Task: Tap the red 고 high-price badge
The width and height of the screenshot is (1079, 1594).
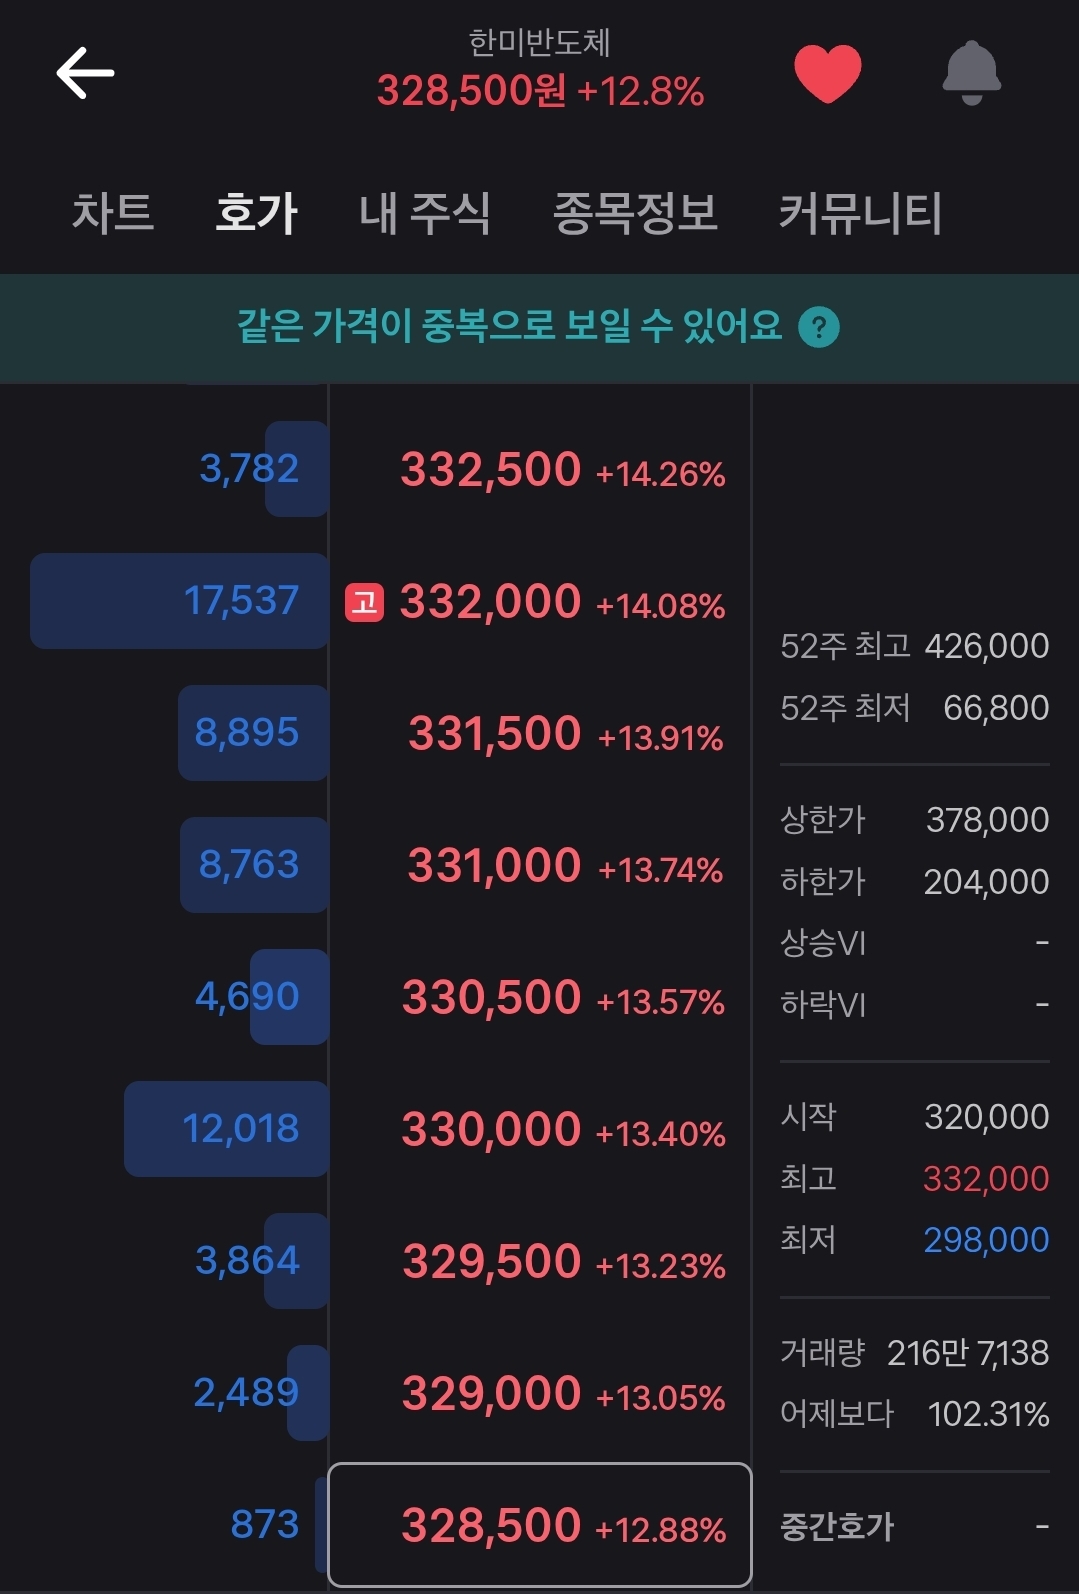Action: tap(364, 602)
